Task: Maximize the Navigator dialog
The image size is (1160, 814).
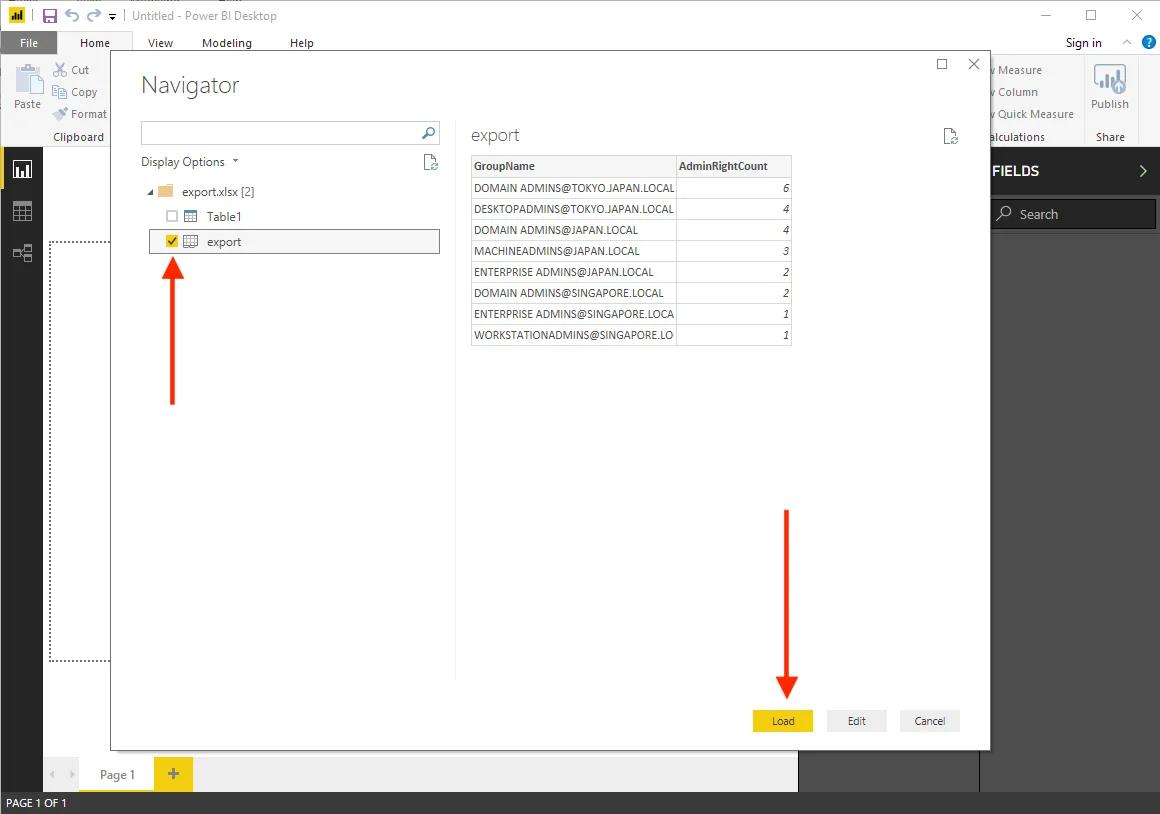Action: 942,64
